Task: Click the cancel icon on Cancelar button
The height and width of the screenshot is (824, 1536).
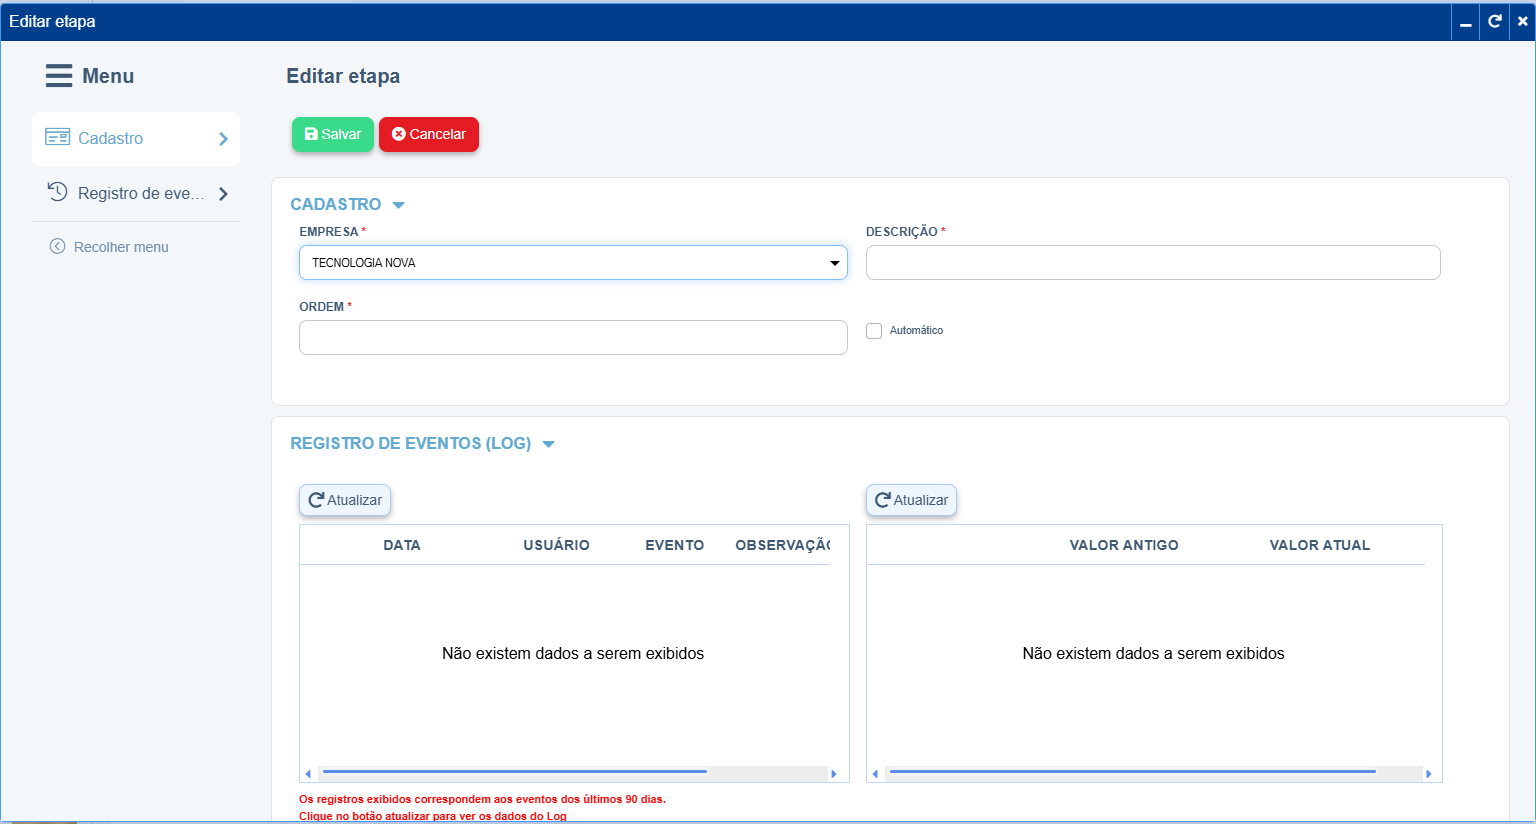Action: (x=398, y=134)
